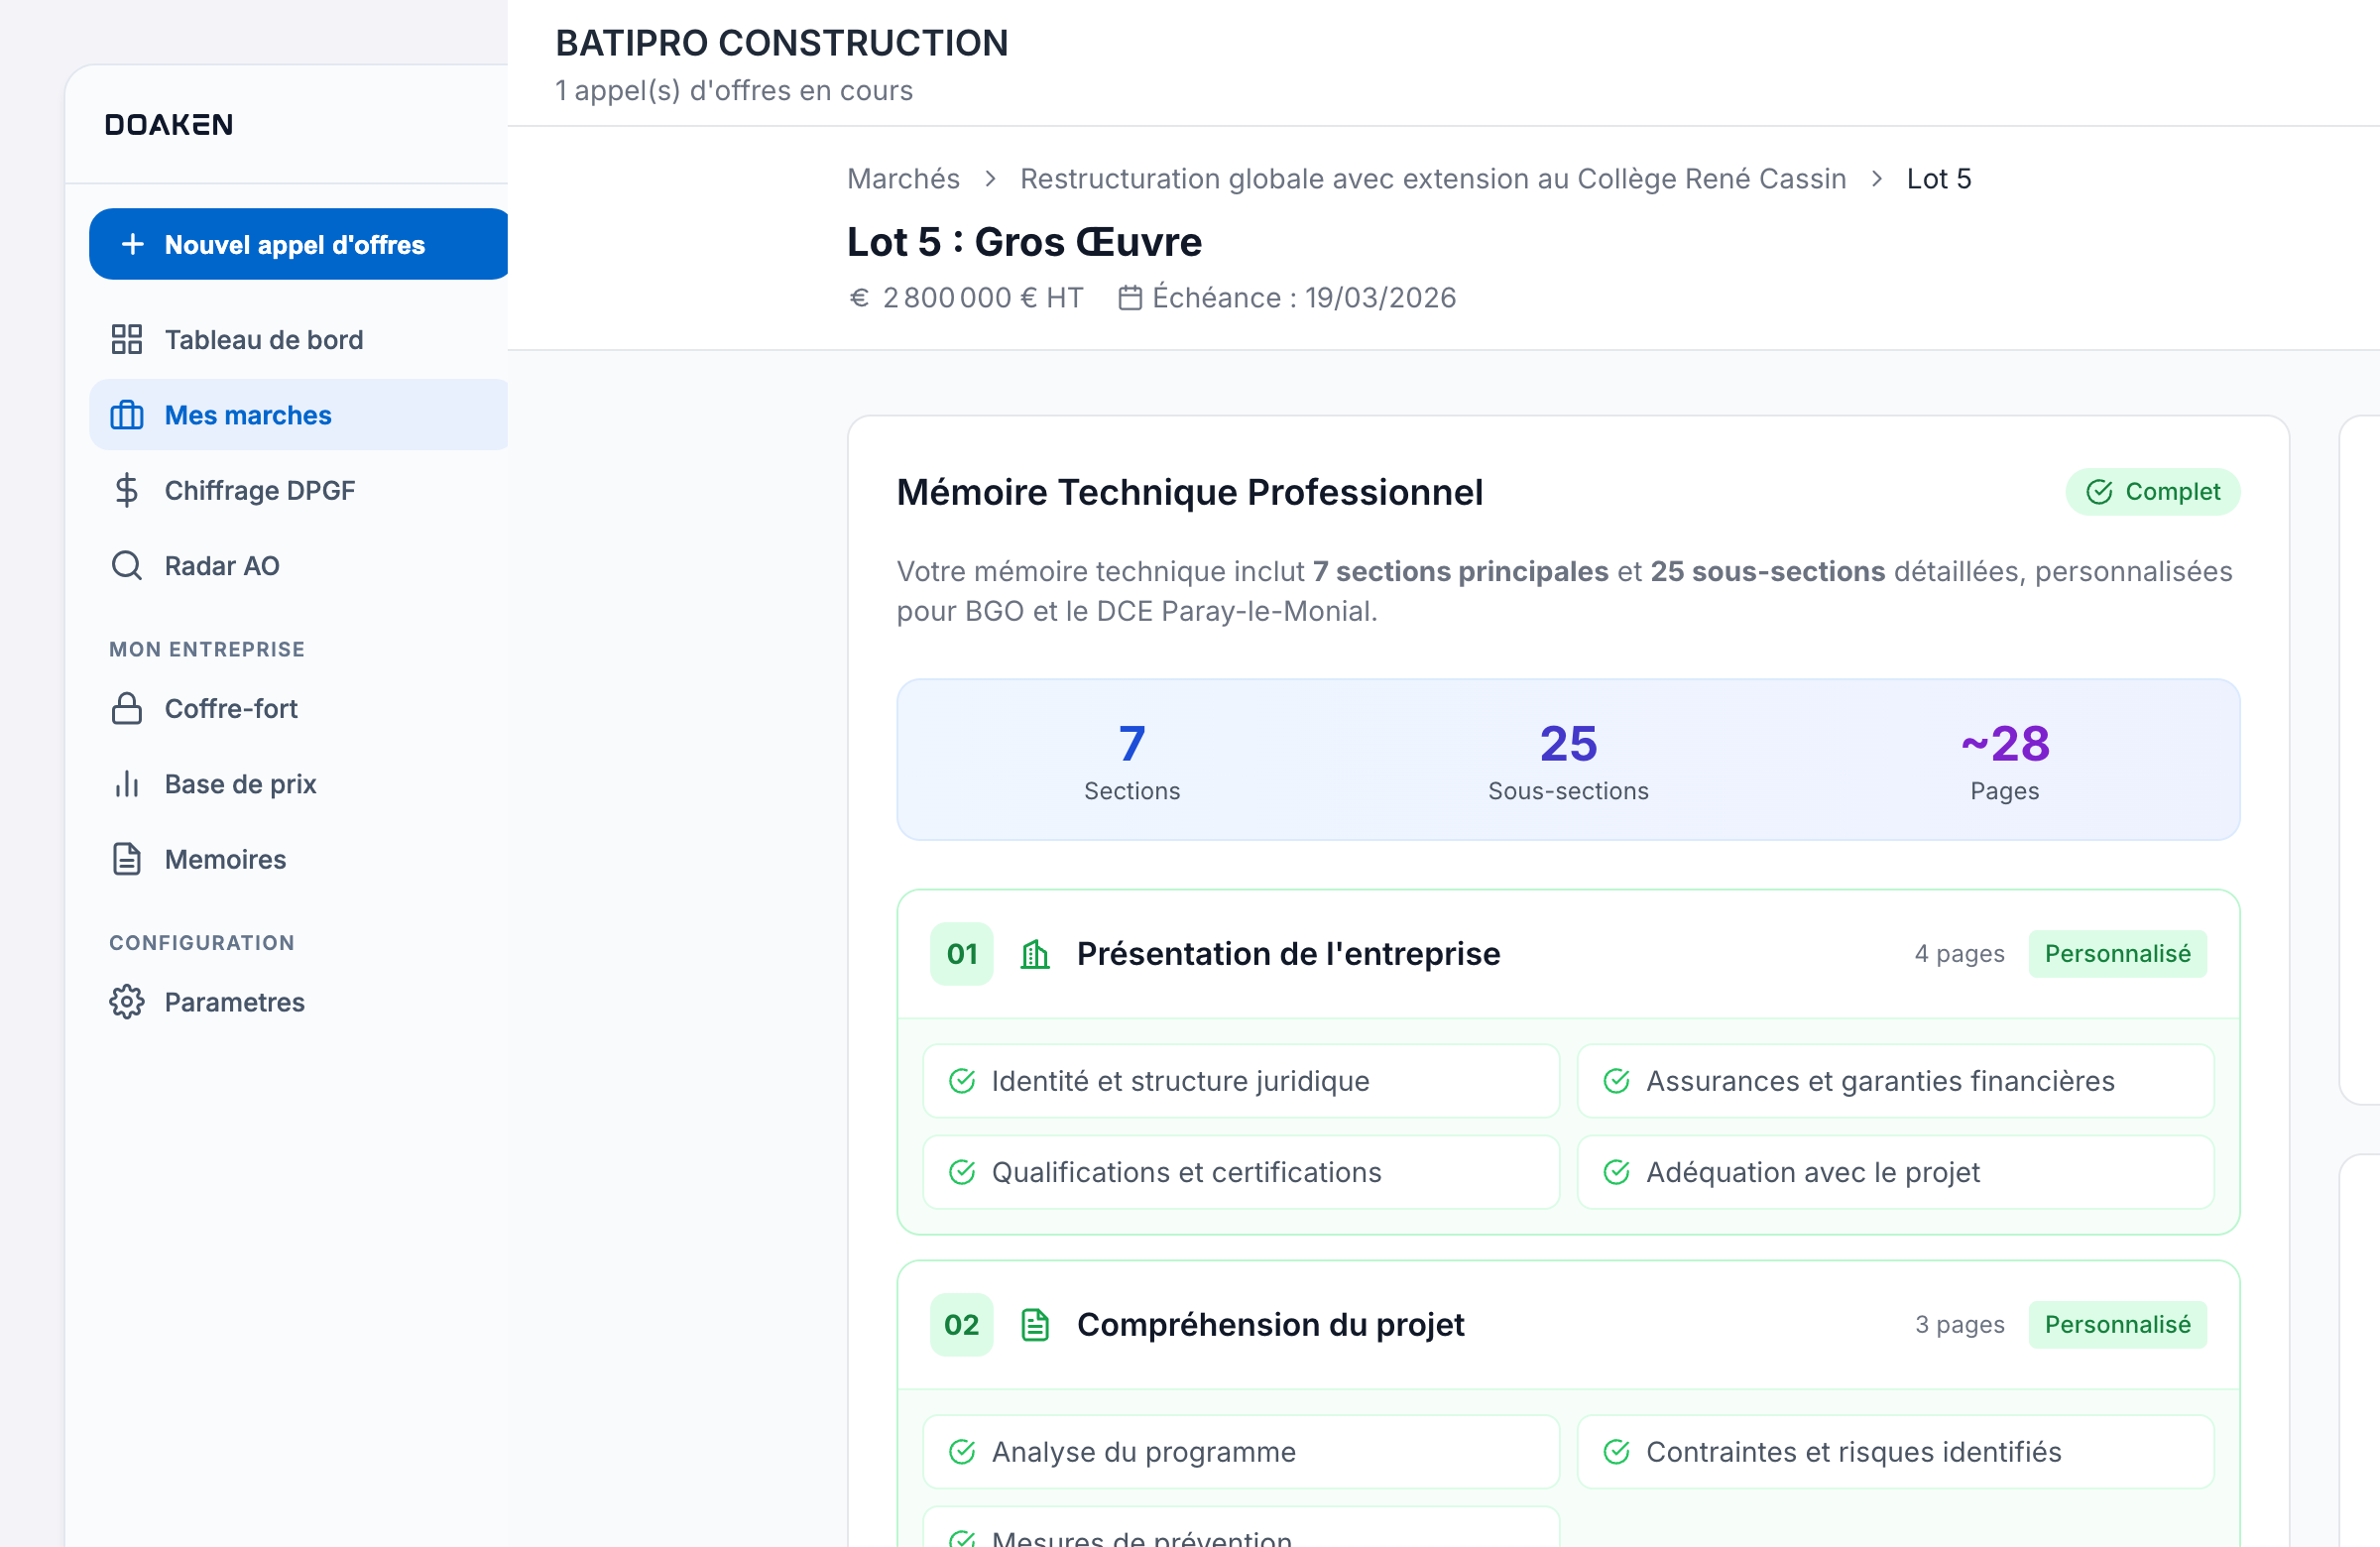
Task: Select the Base de prix chart icon
Action: click(127, 784)
